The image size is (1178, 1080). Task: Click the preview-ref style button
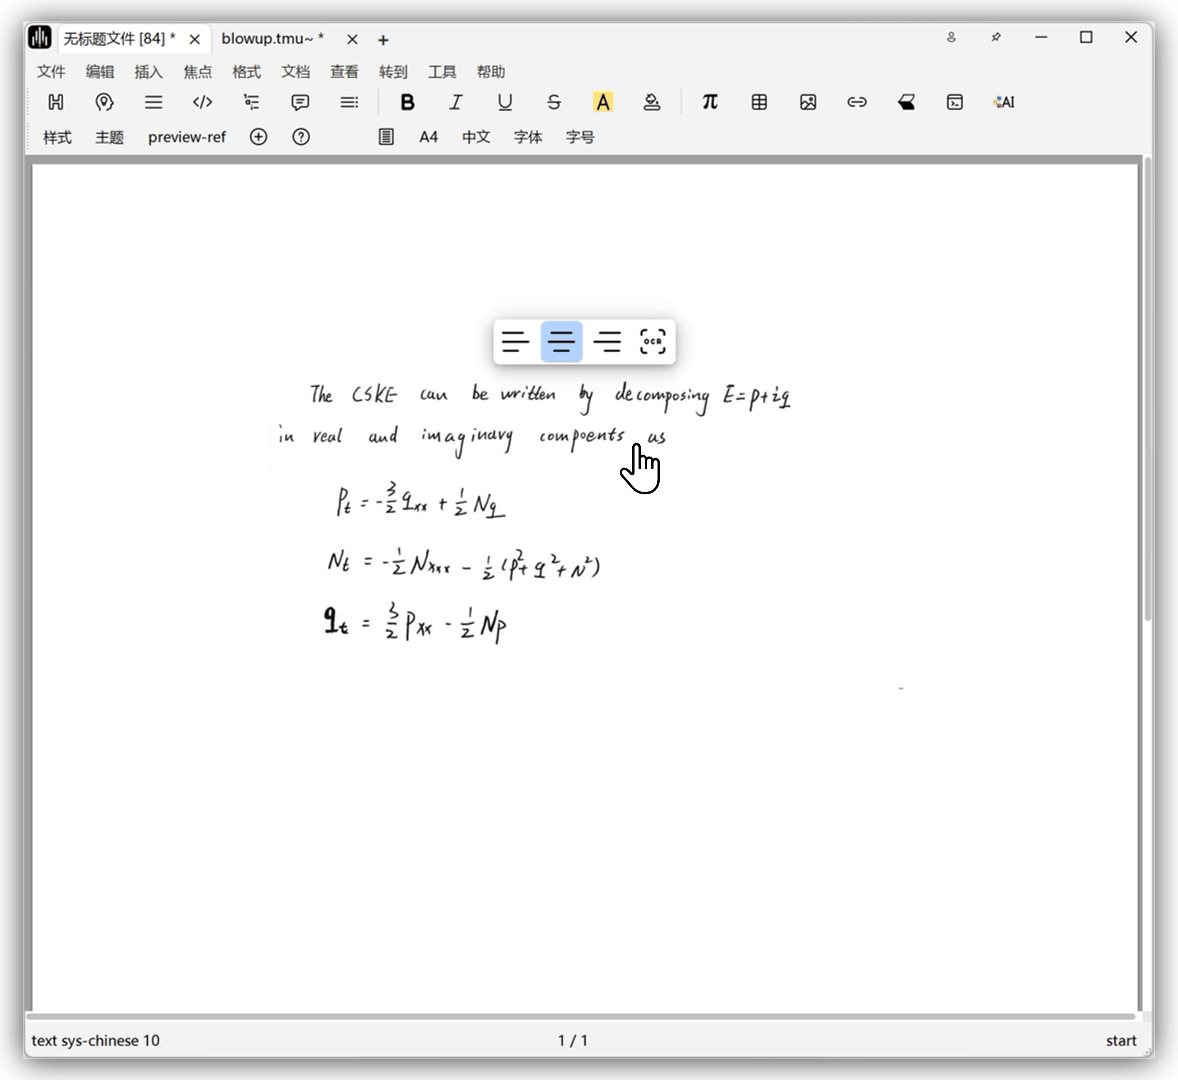click(187, 137)
